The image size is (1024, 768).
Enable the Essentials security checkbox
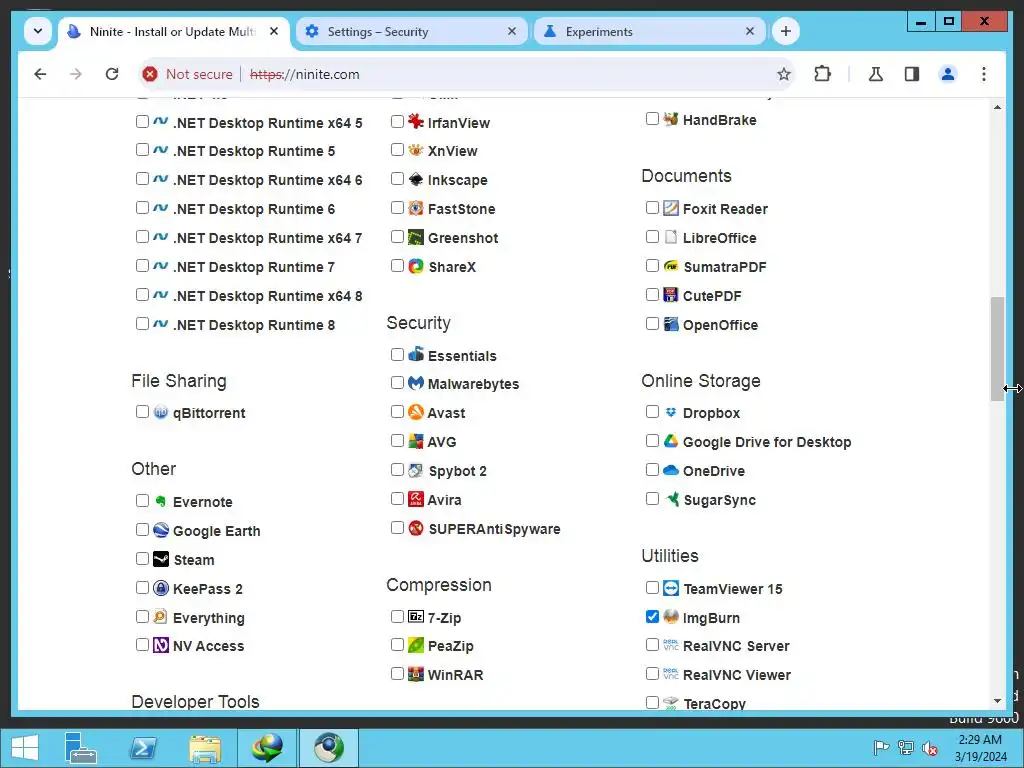click(397, 355)
